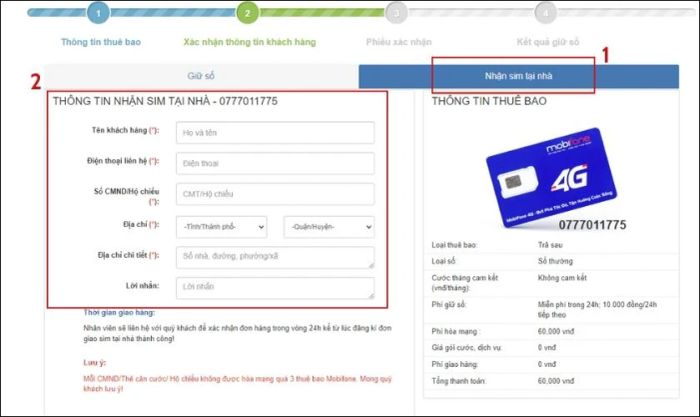
Task: Click the Miễn phí trong 24h fee text
Action: click(x=597, y=309)
